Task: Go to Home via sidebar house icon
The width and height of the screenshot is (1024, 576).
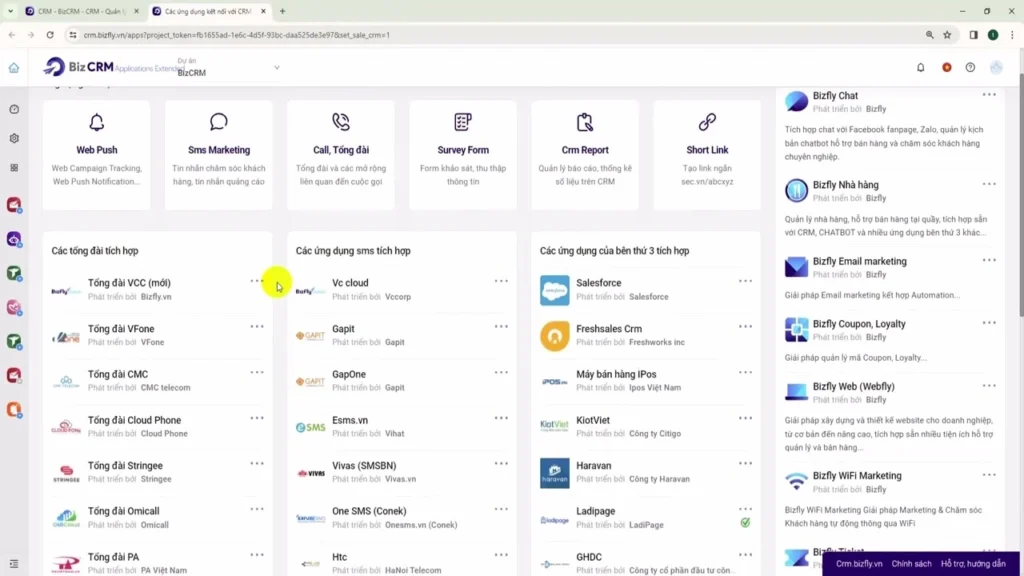Action: click(x=14, y=68)
